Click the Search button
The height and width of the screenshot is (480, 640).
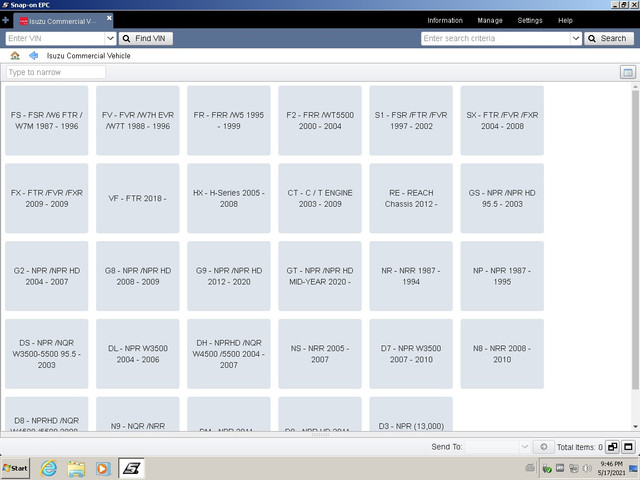tap(609, 38)
